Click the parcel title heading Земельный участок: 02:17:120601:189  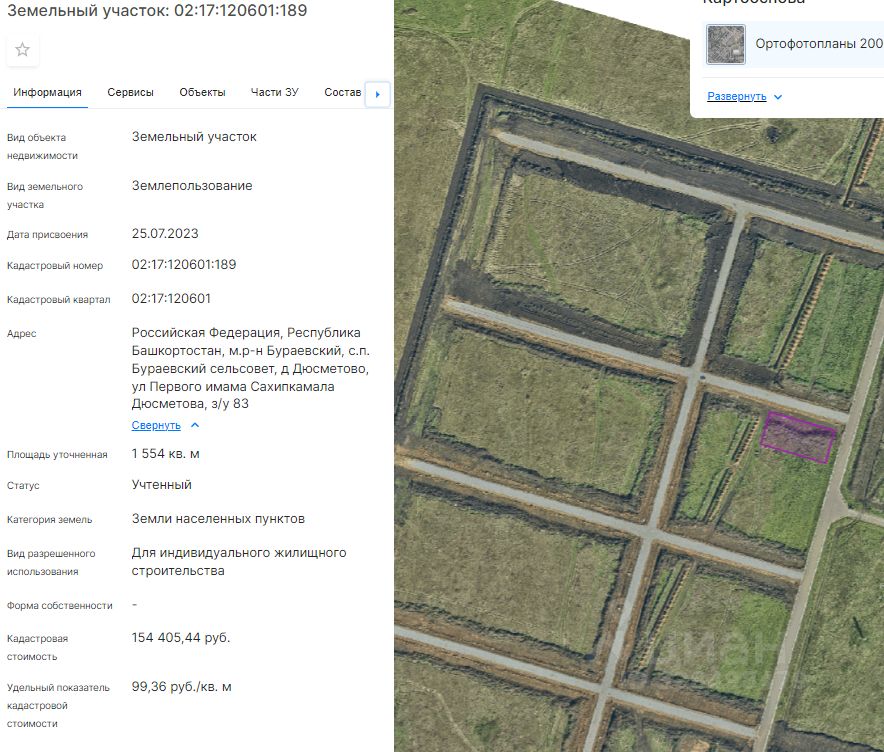coord(157,11)
